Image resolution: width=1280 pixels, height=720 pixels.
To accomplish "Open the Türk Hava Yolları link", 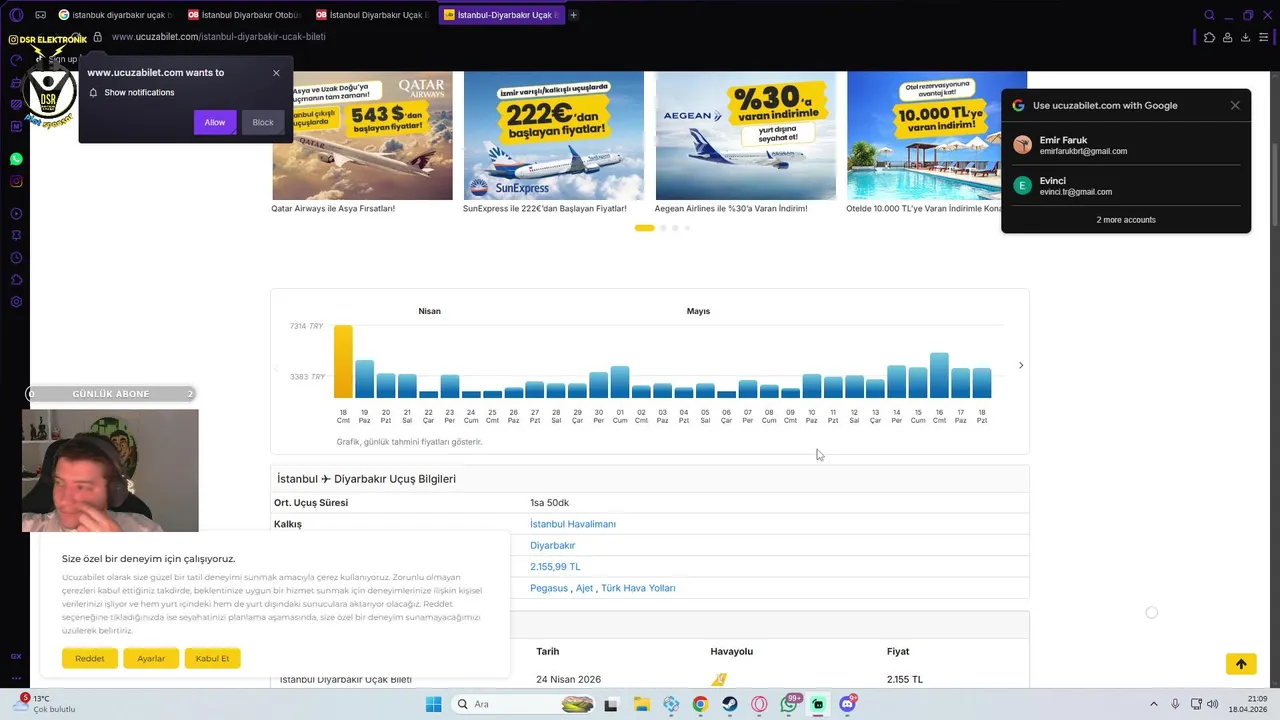I will click(638, 588).
